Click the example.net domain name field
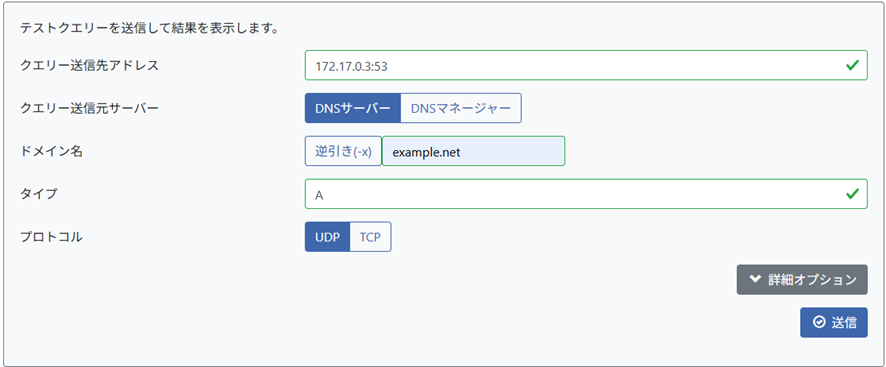This screenshot has height=367, width=886. tap(474, 151)
